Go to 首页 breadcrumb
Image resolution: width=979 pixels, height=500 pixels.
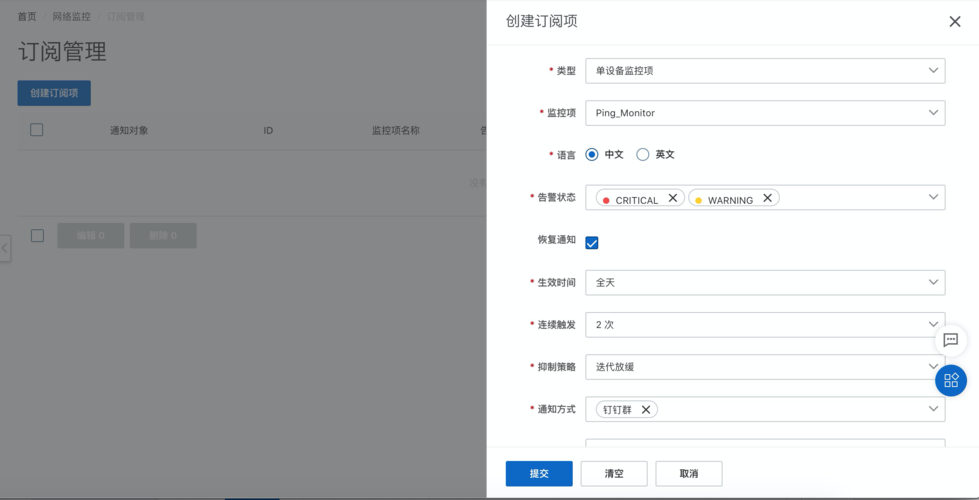pyautogui.click(x=27, y=17)
